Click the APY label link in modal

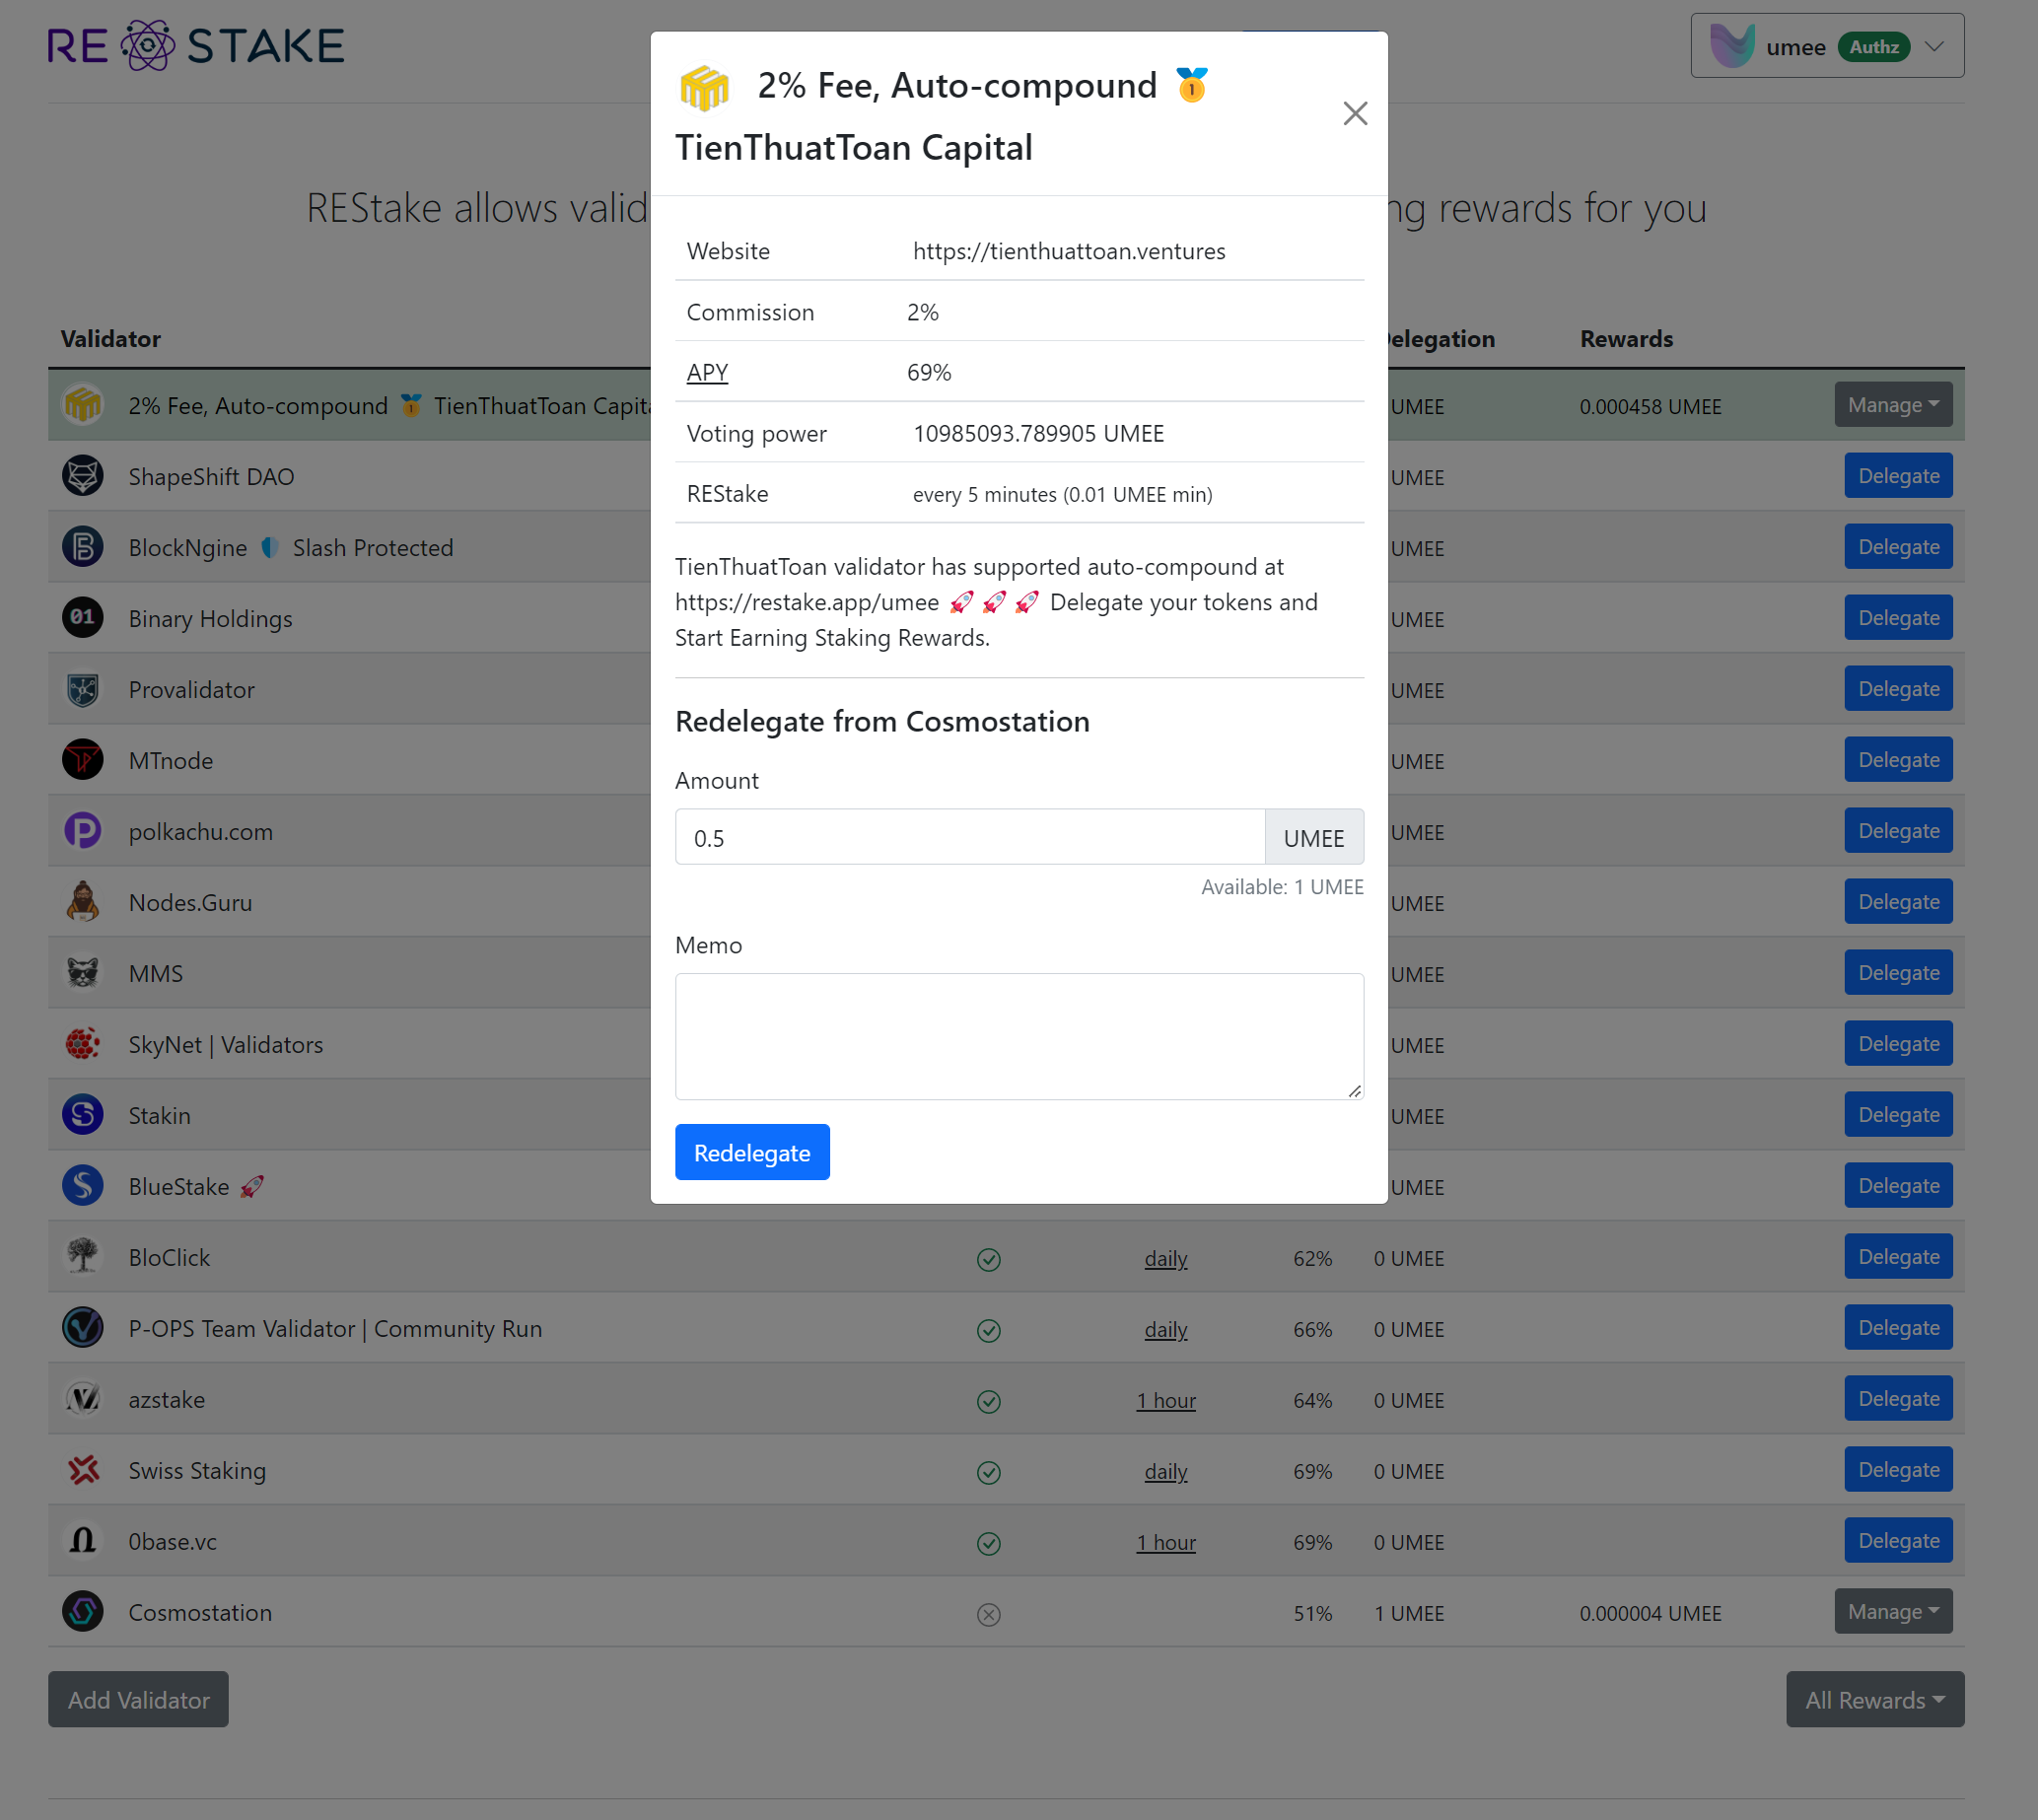click(707, 373)
